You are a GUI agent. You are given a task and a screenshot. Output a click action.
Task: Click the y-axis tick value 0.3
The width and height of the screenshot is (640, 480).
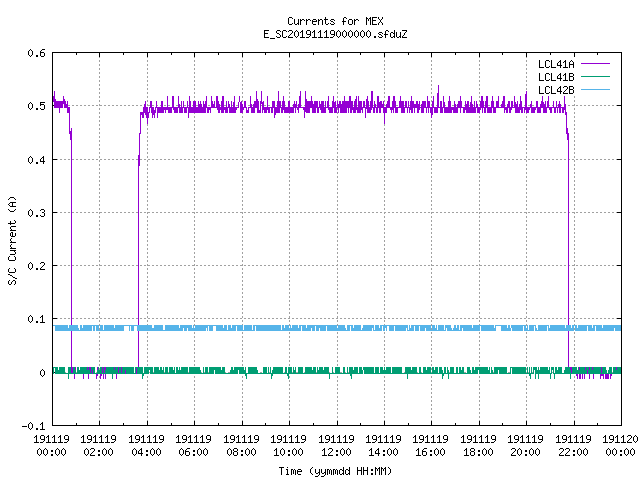coord(36,213)
